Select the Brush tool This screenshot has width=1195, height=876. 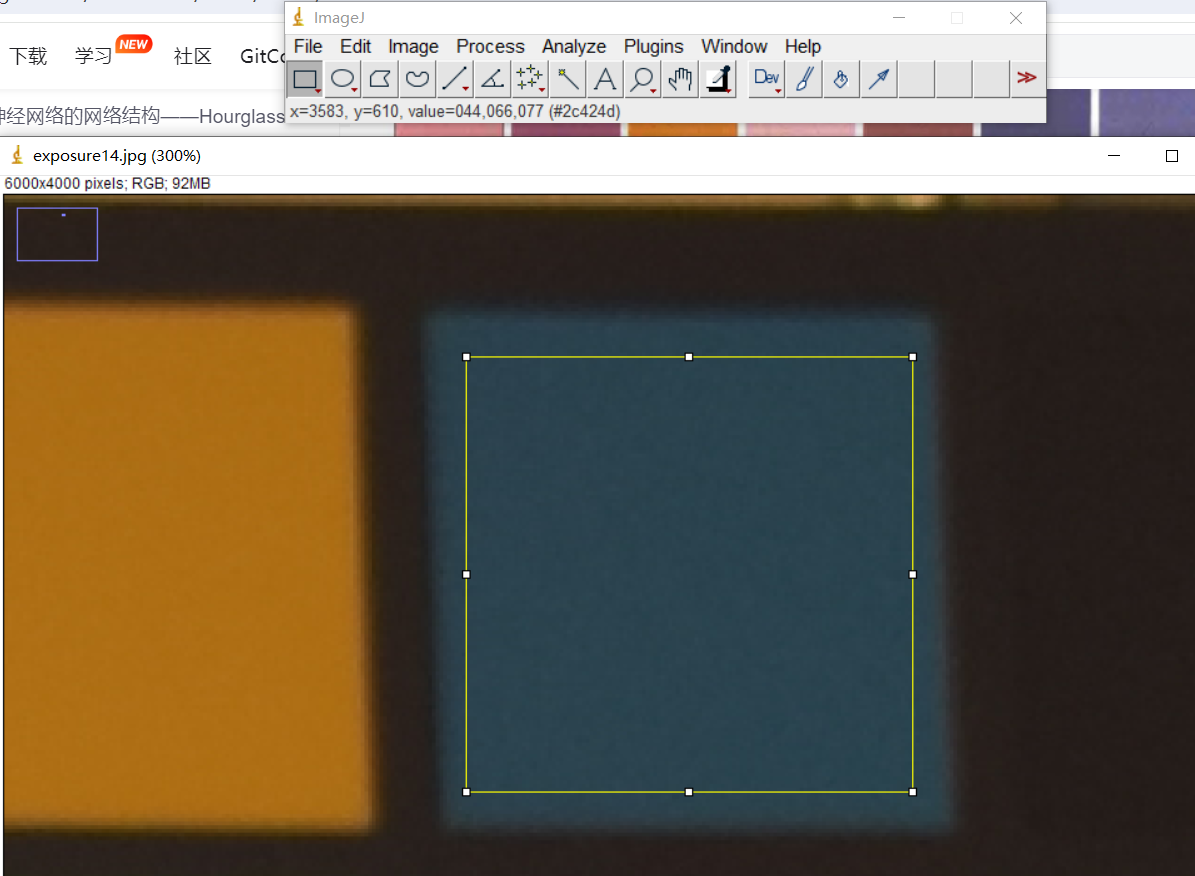[x=804, y=79]
